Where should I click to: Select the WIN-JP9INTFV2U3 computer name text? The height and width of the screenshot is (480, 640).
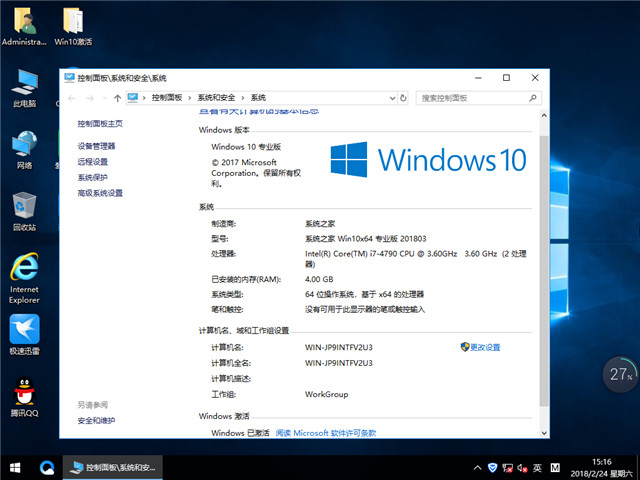tap(339, 347)
